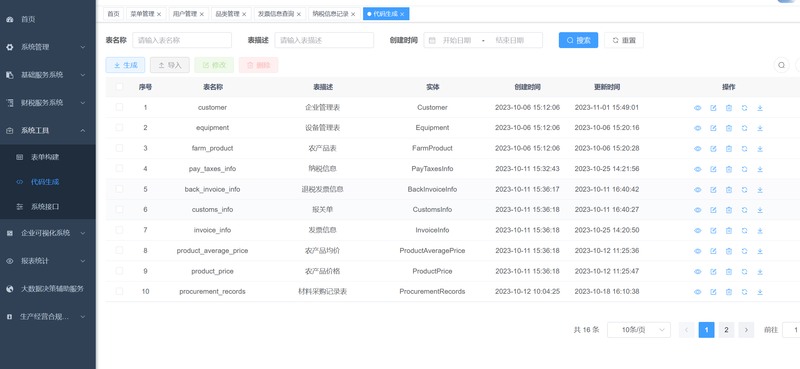Edit the back_invoice_info row
The image size is (800, 369).
(x=713, y=189)
